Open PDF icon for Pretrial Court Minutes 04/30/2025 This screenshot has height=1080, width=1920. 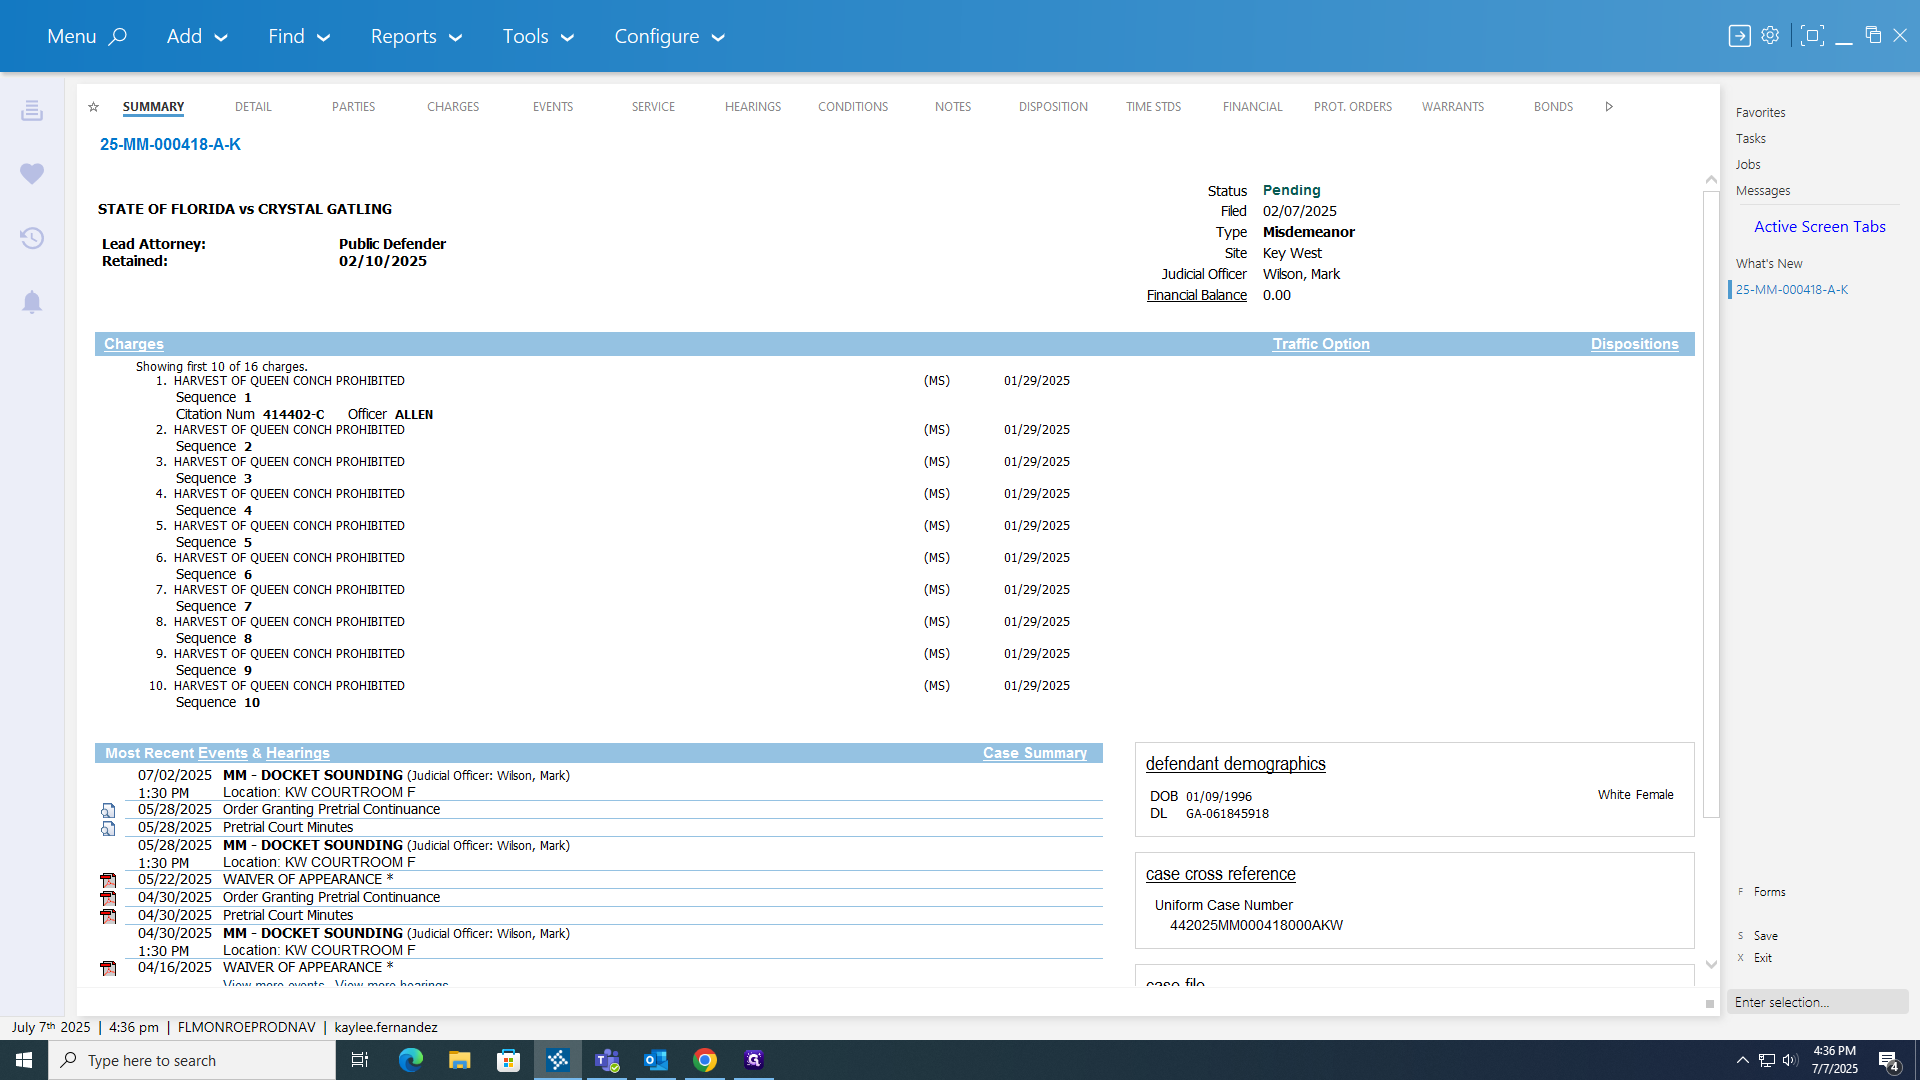coord(108,916)
